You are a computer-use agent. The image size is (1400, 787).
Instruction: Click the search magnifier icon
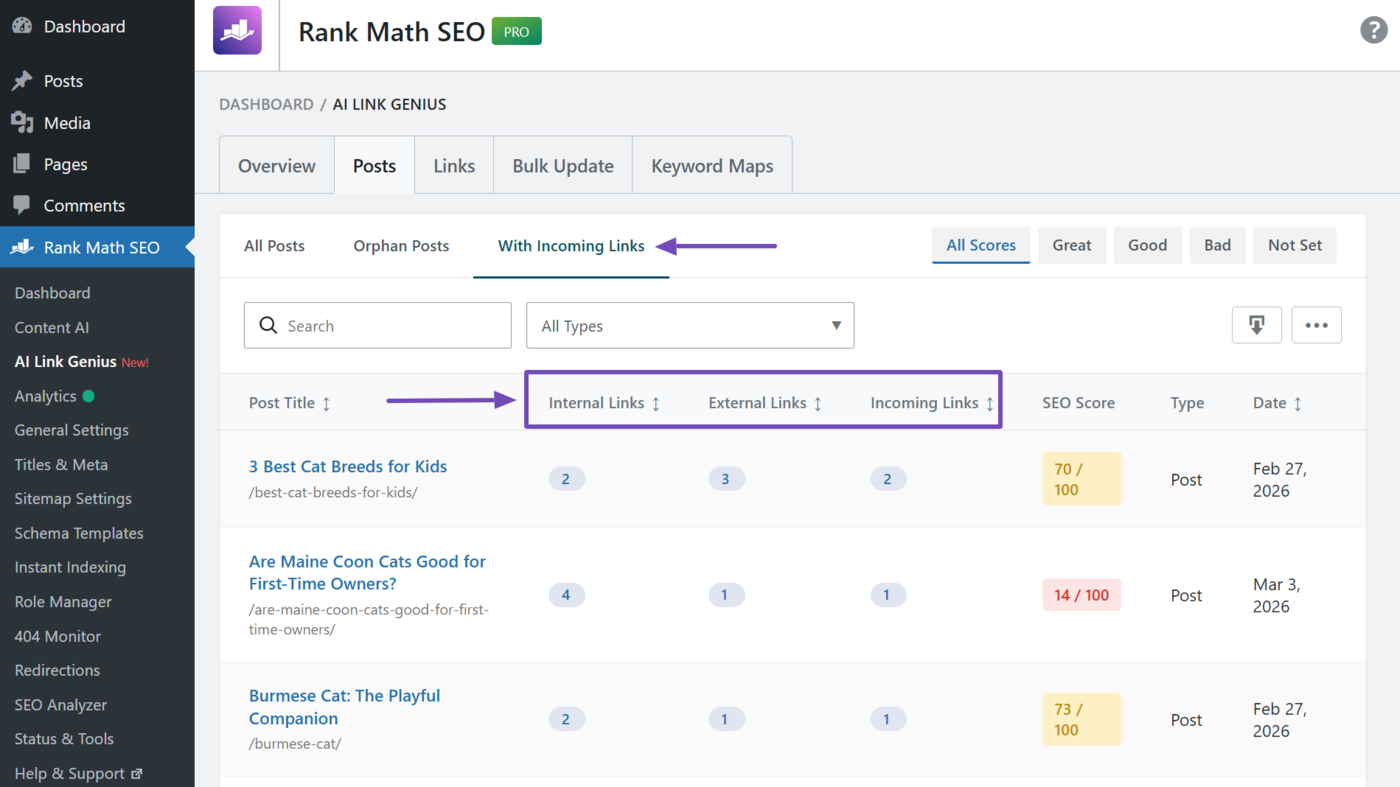[268, 325]
